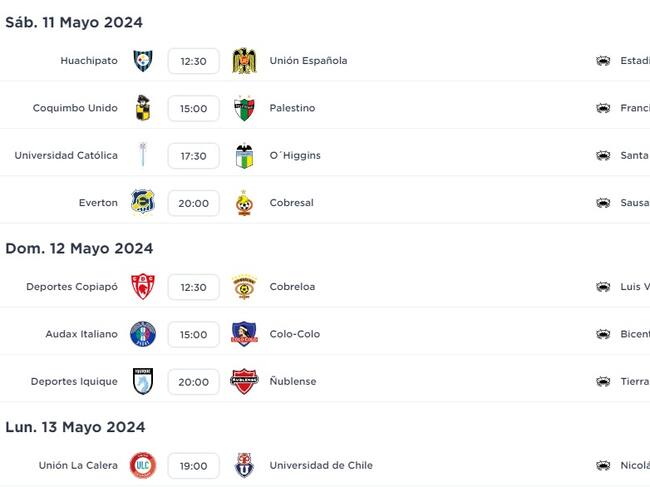
Task: Click the Cobreloa team name
Action: pos(292,286)
